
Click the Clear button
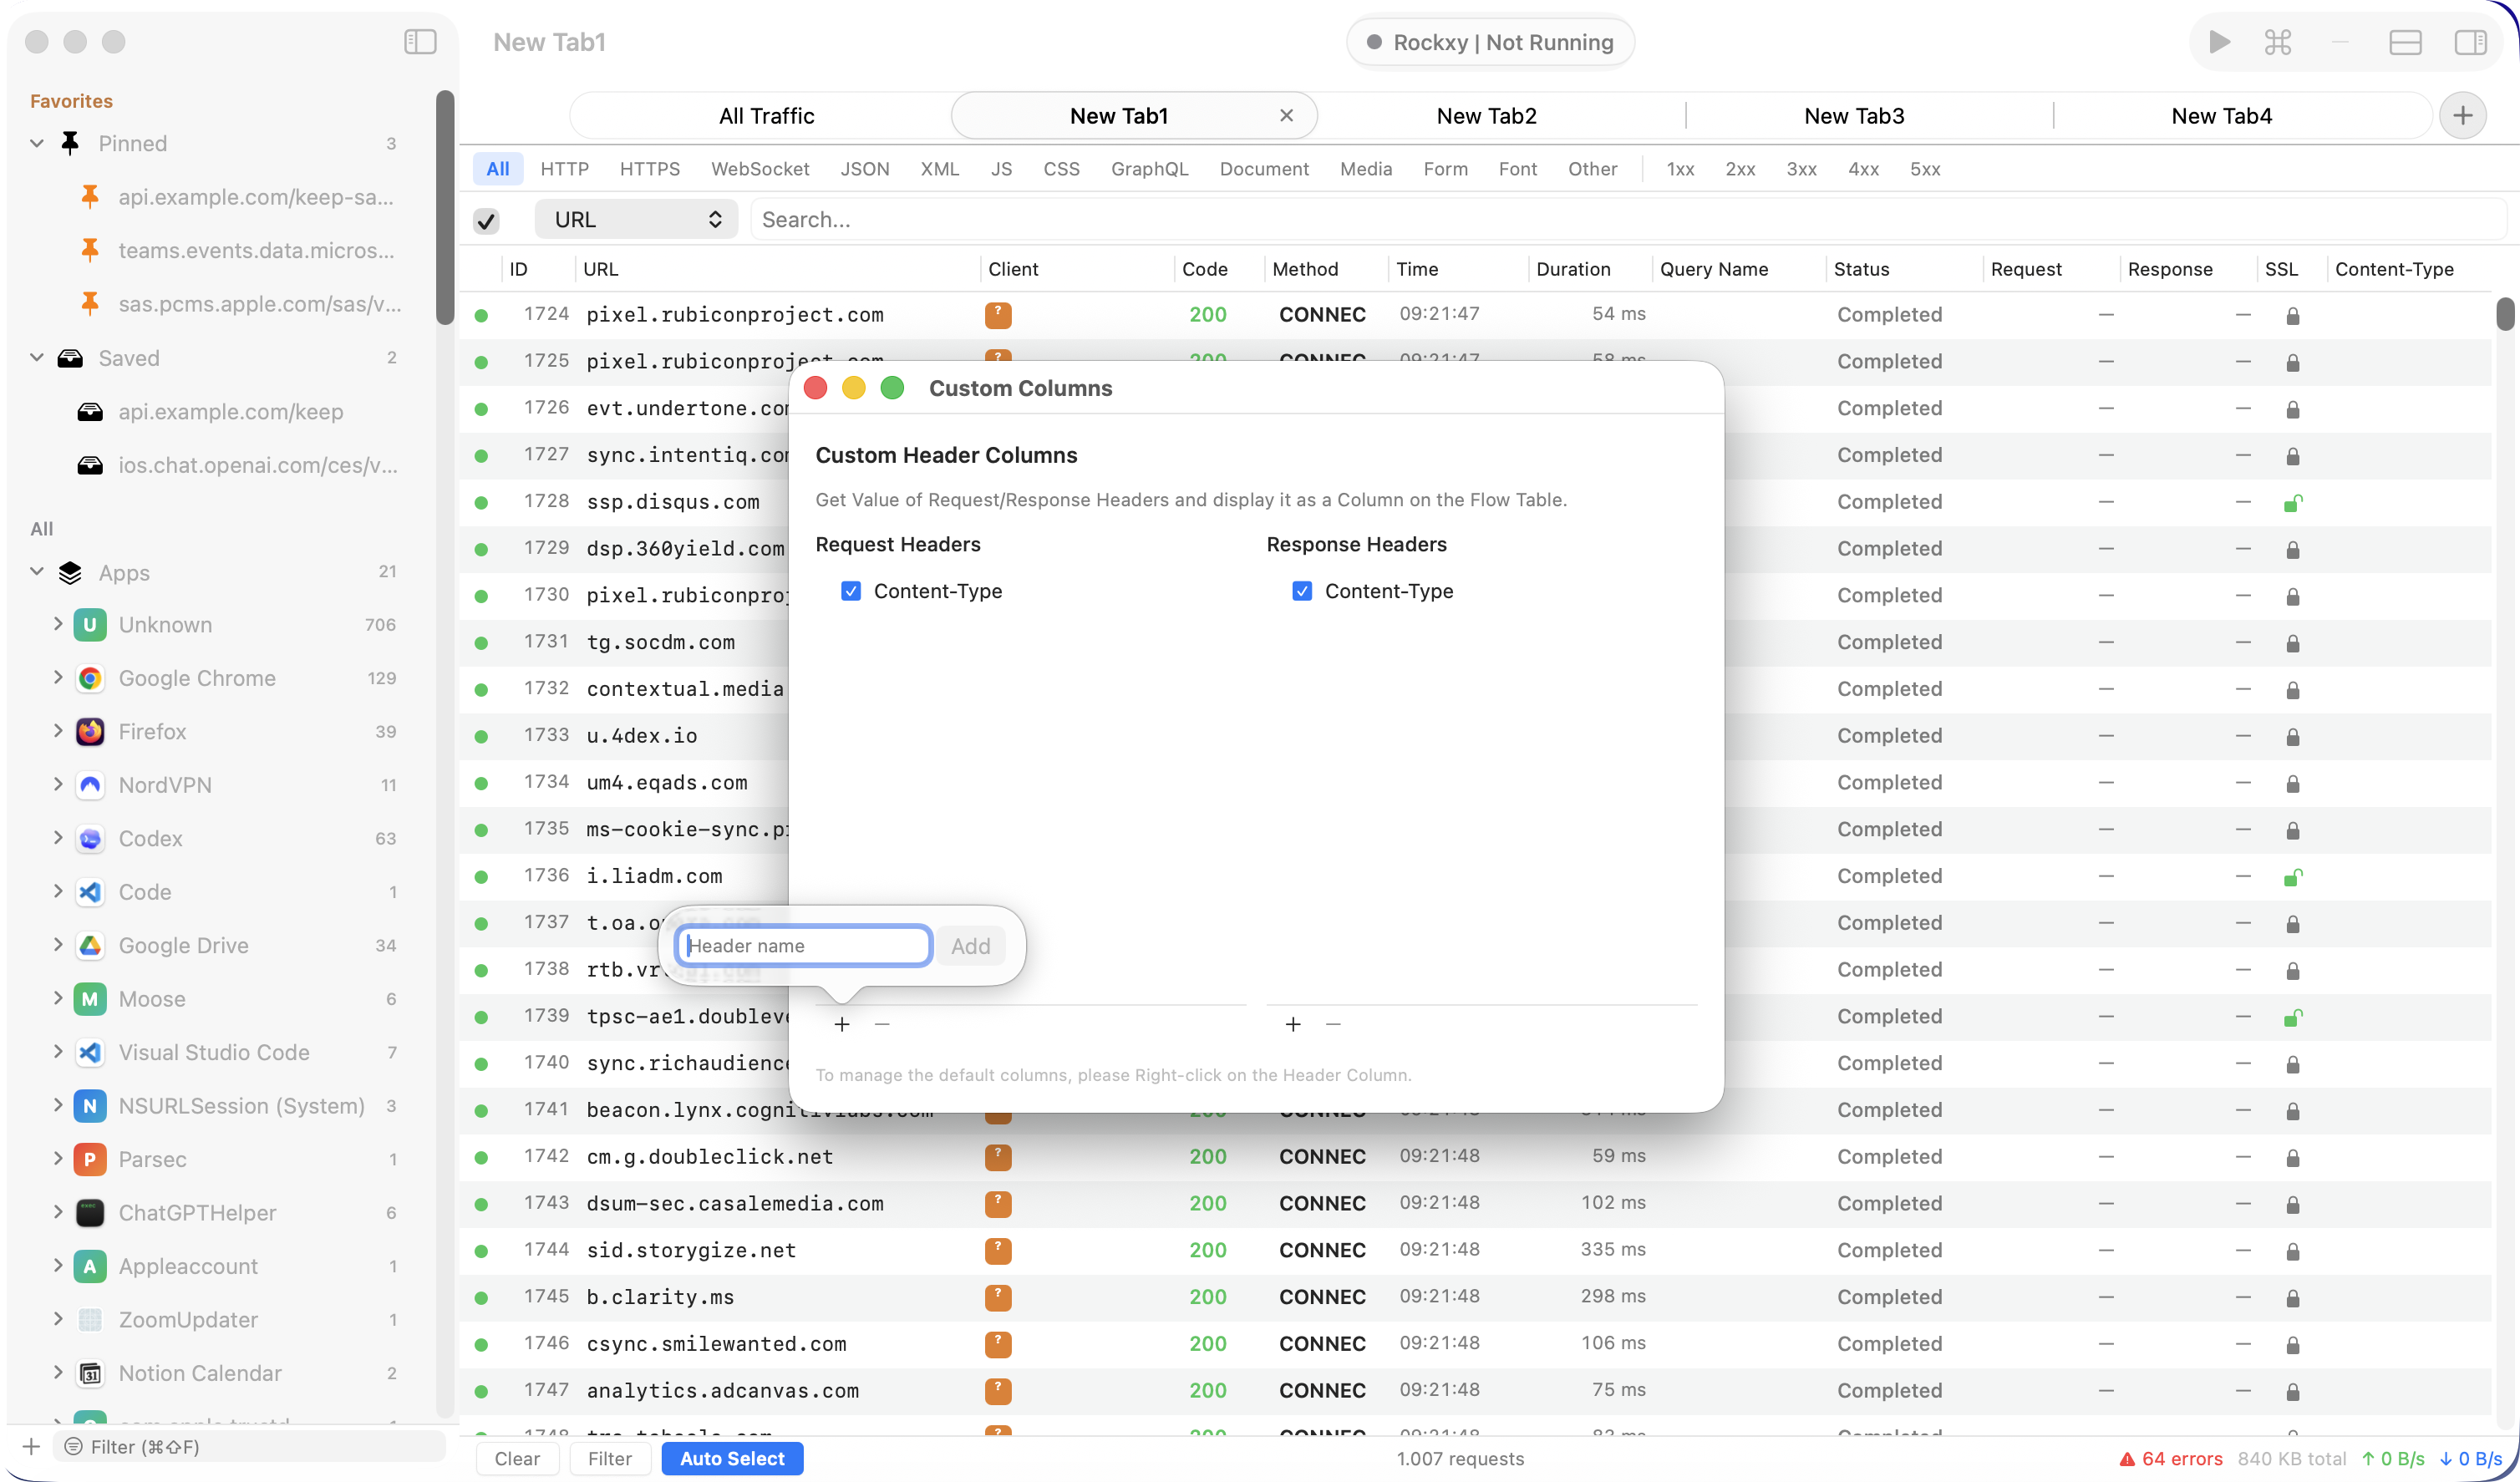517,1459
